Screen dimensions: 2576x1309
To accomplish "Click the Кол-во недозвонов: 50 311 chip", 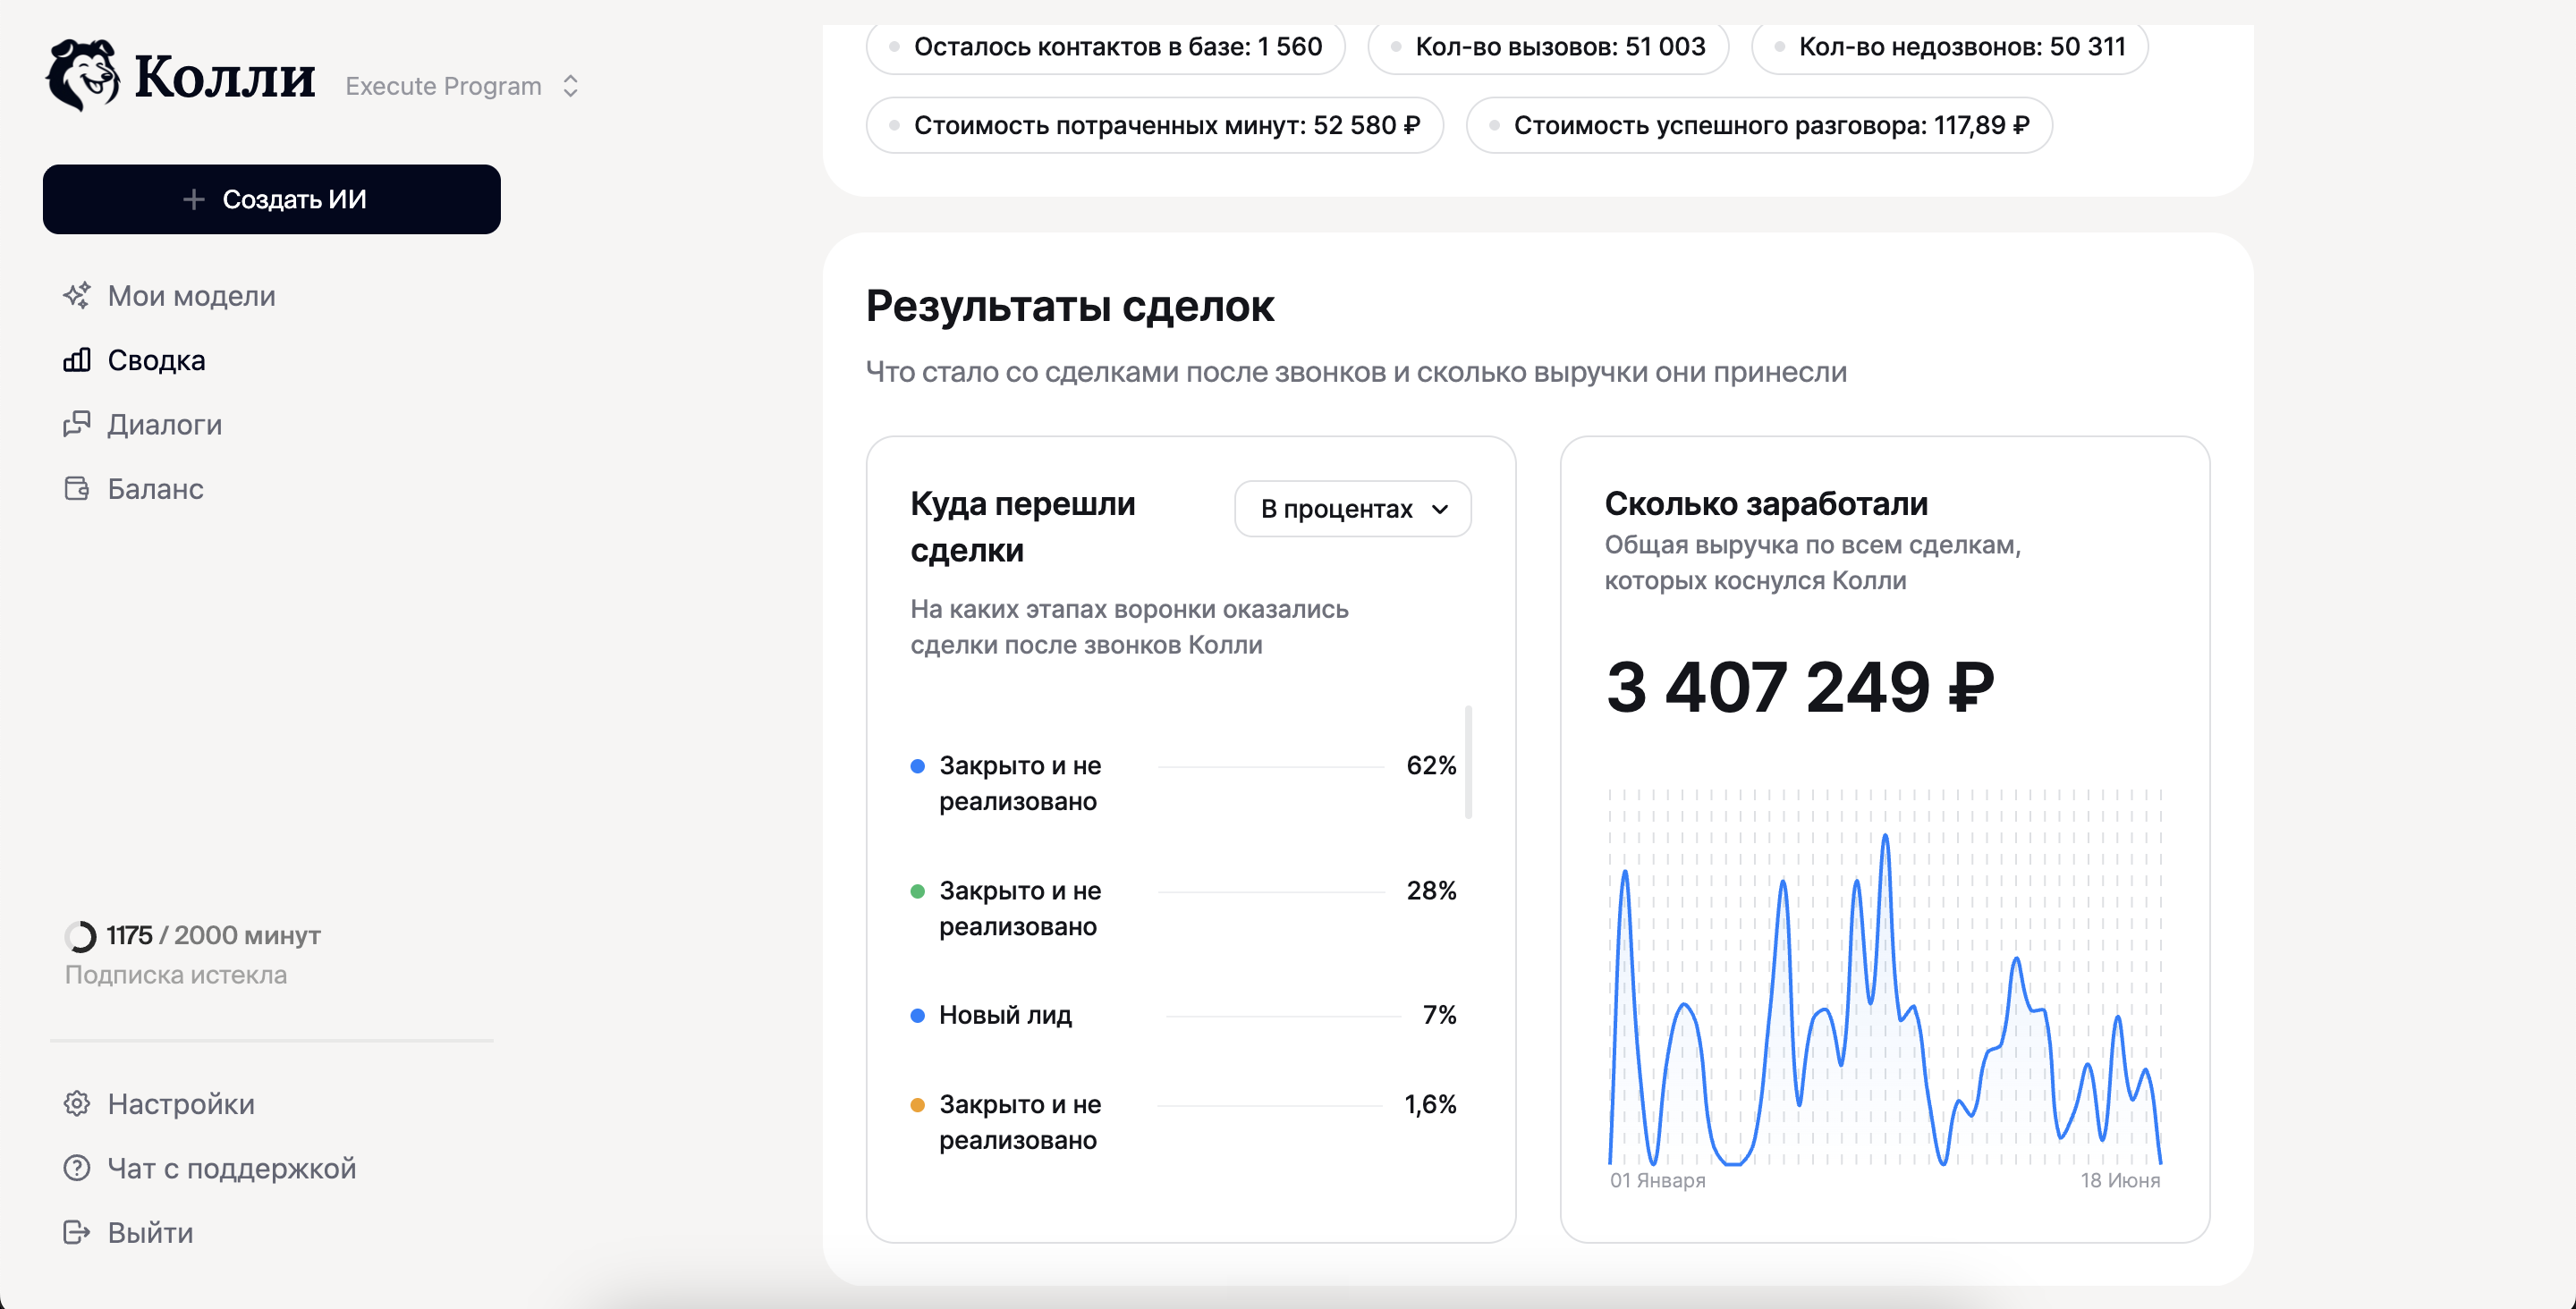I will pos(1950,47).
